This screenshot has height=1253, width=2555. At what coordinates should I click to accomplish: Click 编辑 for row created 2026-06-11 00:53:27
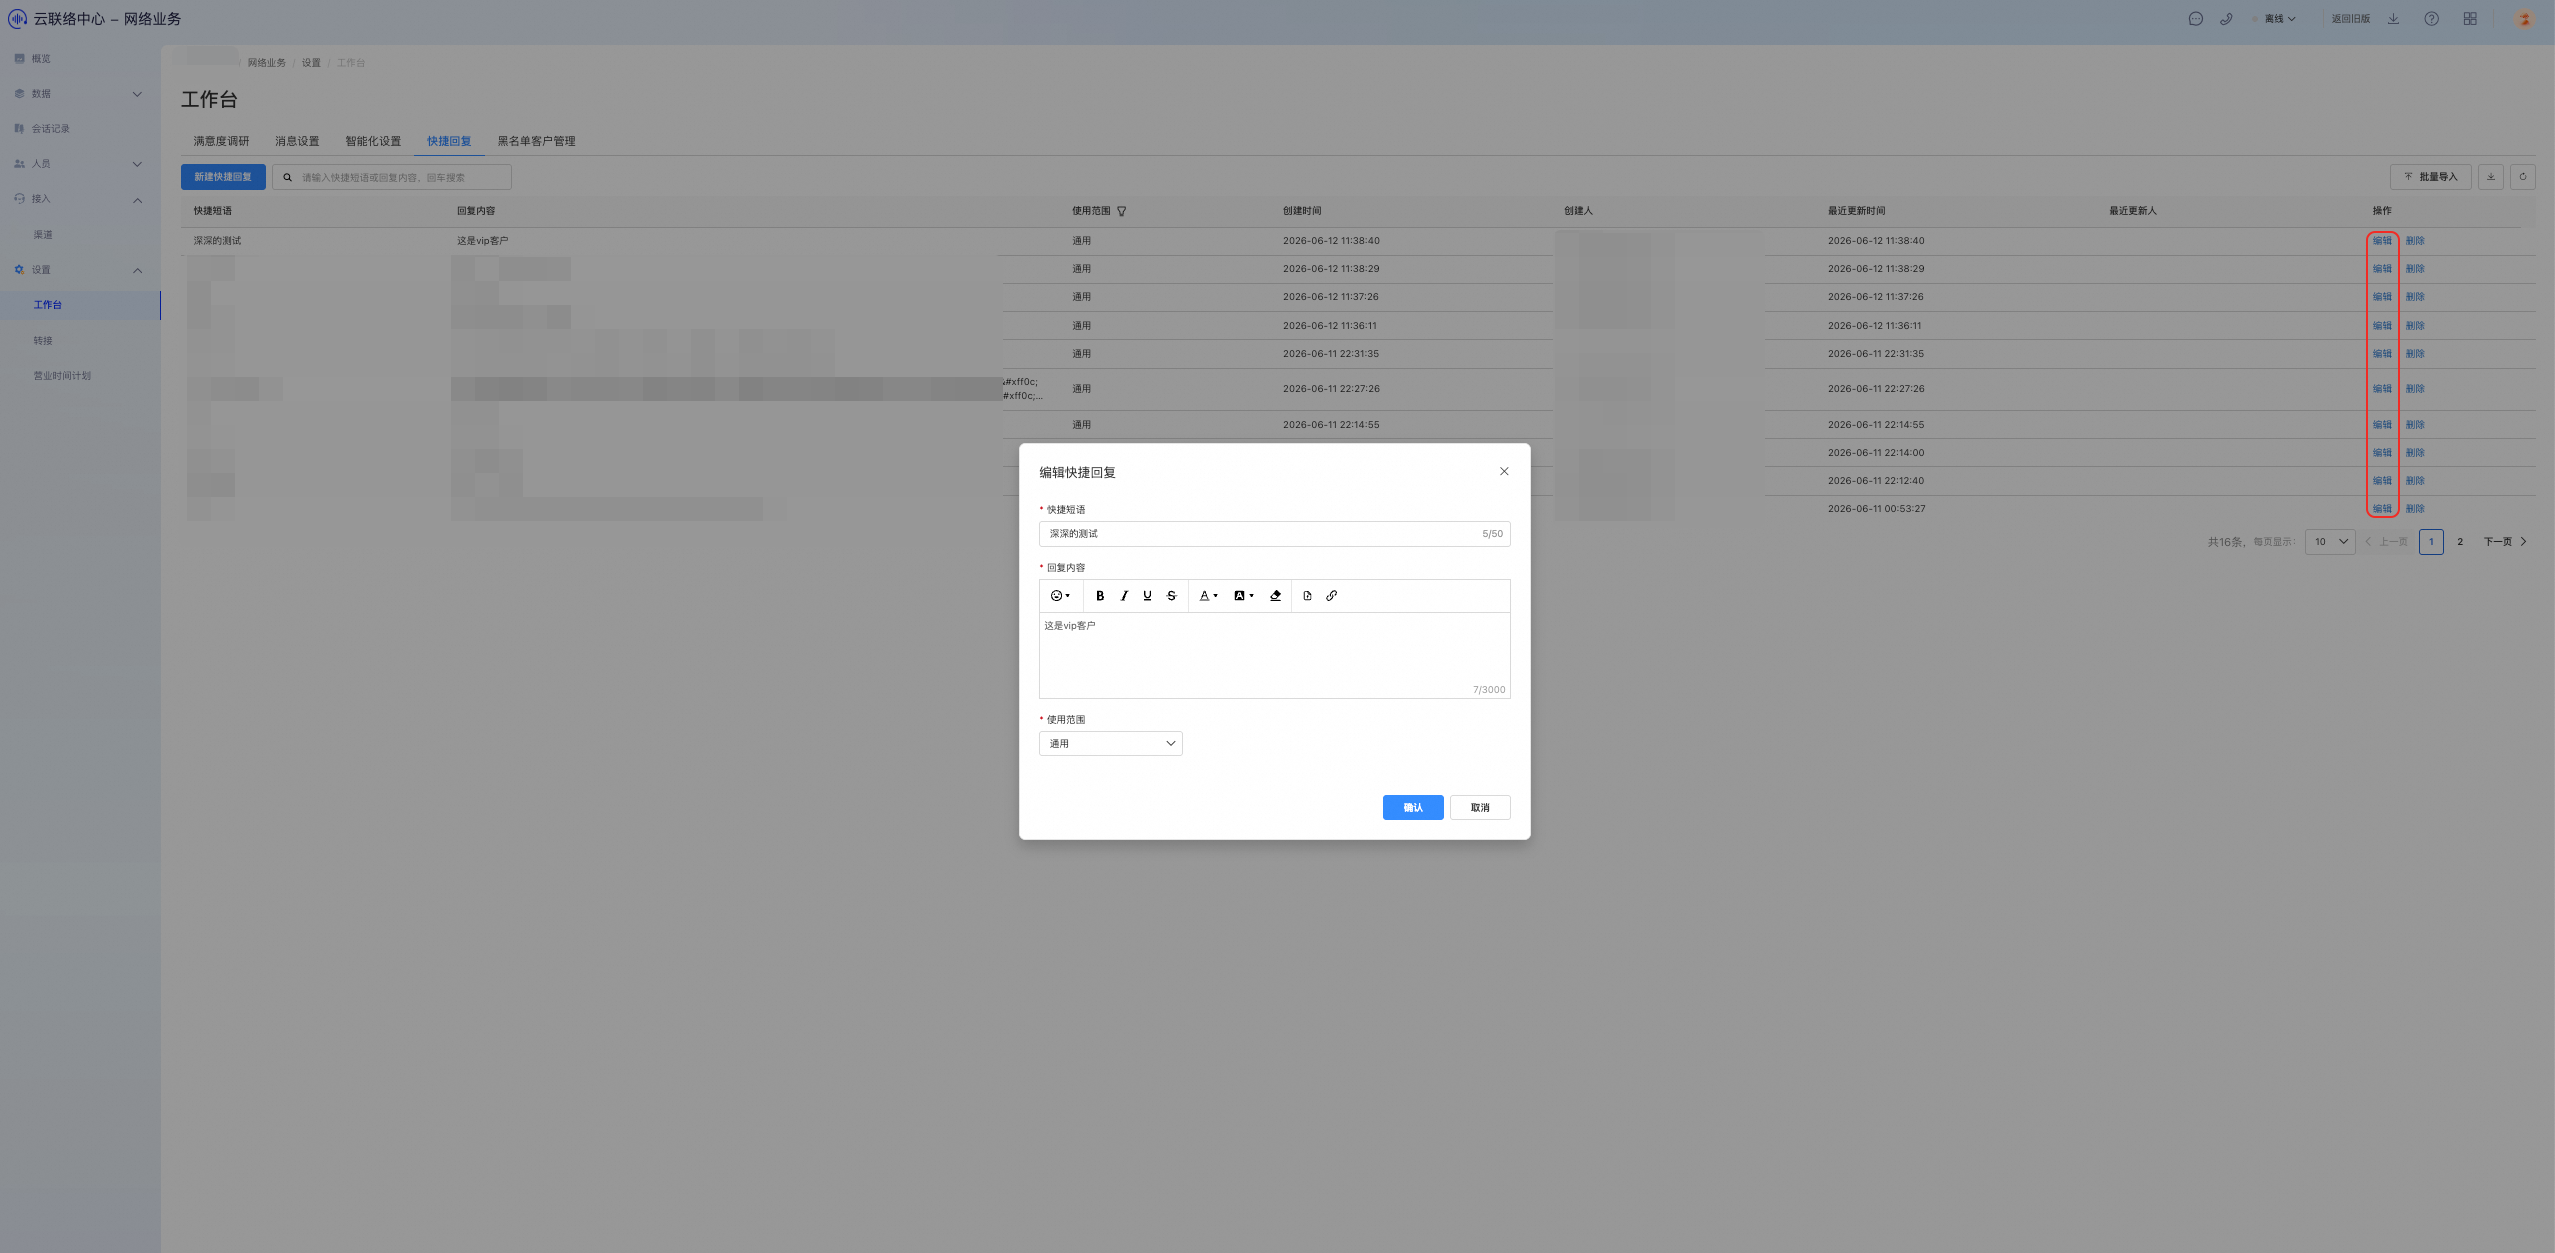click(x=2382, y=509)
